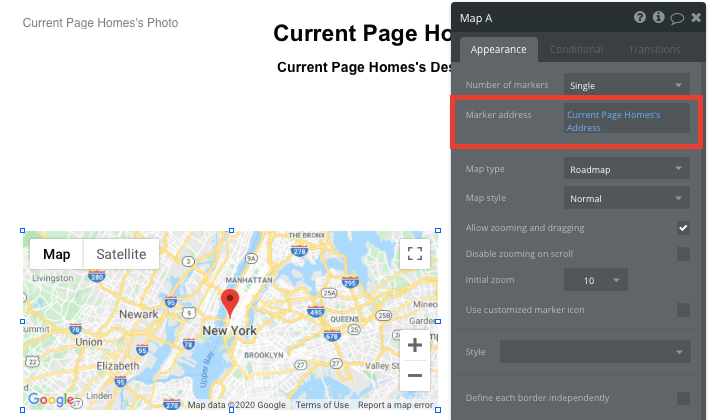Enable Define each border independently checkbox
The height and width of the screenshot is (420, 709).
point(683,398)
